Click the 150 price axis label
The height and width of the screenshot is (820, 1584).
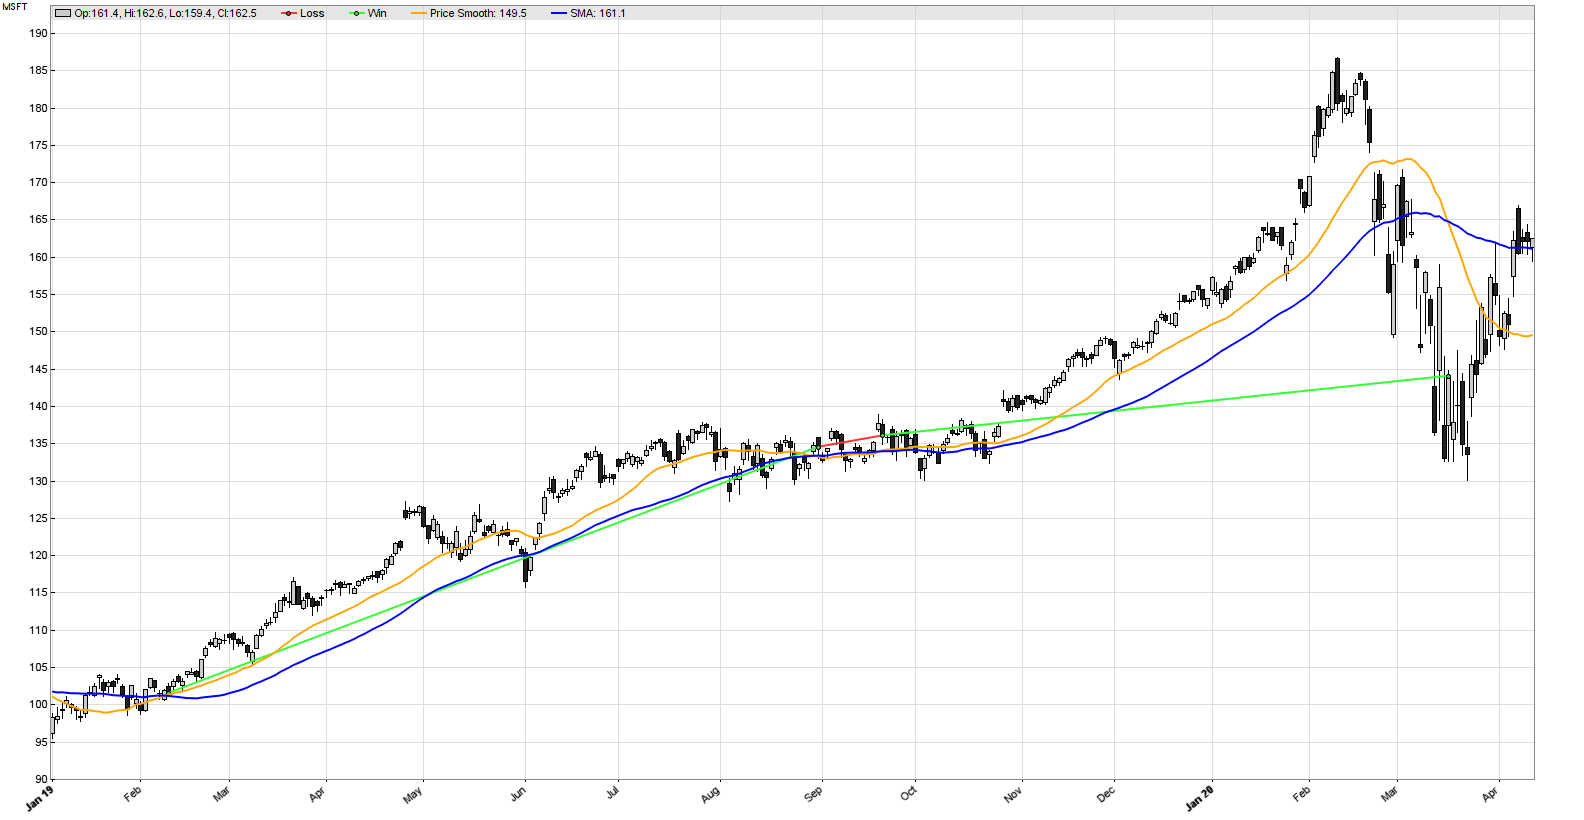pos(38,332)
